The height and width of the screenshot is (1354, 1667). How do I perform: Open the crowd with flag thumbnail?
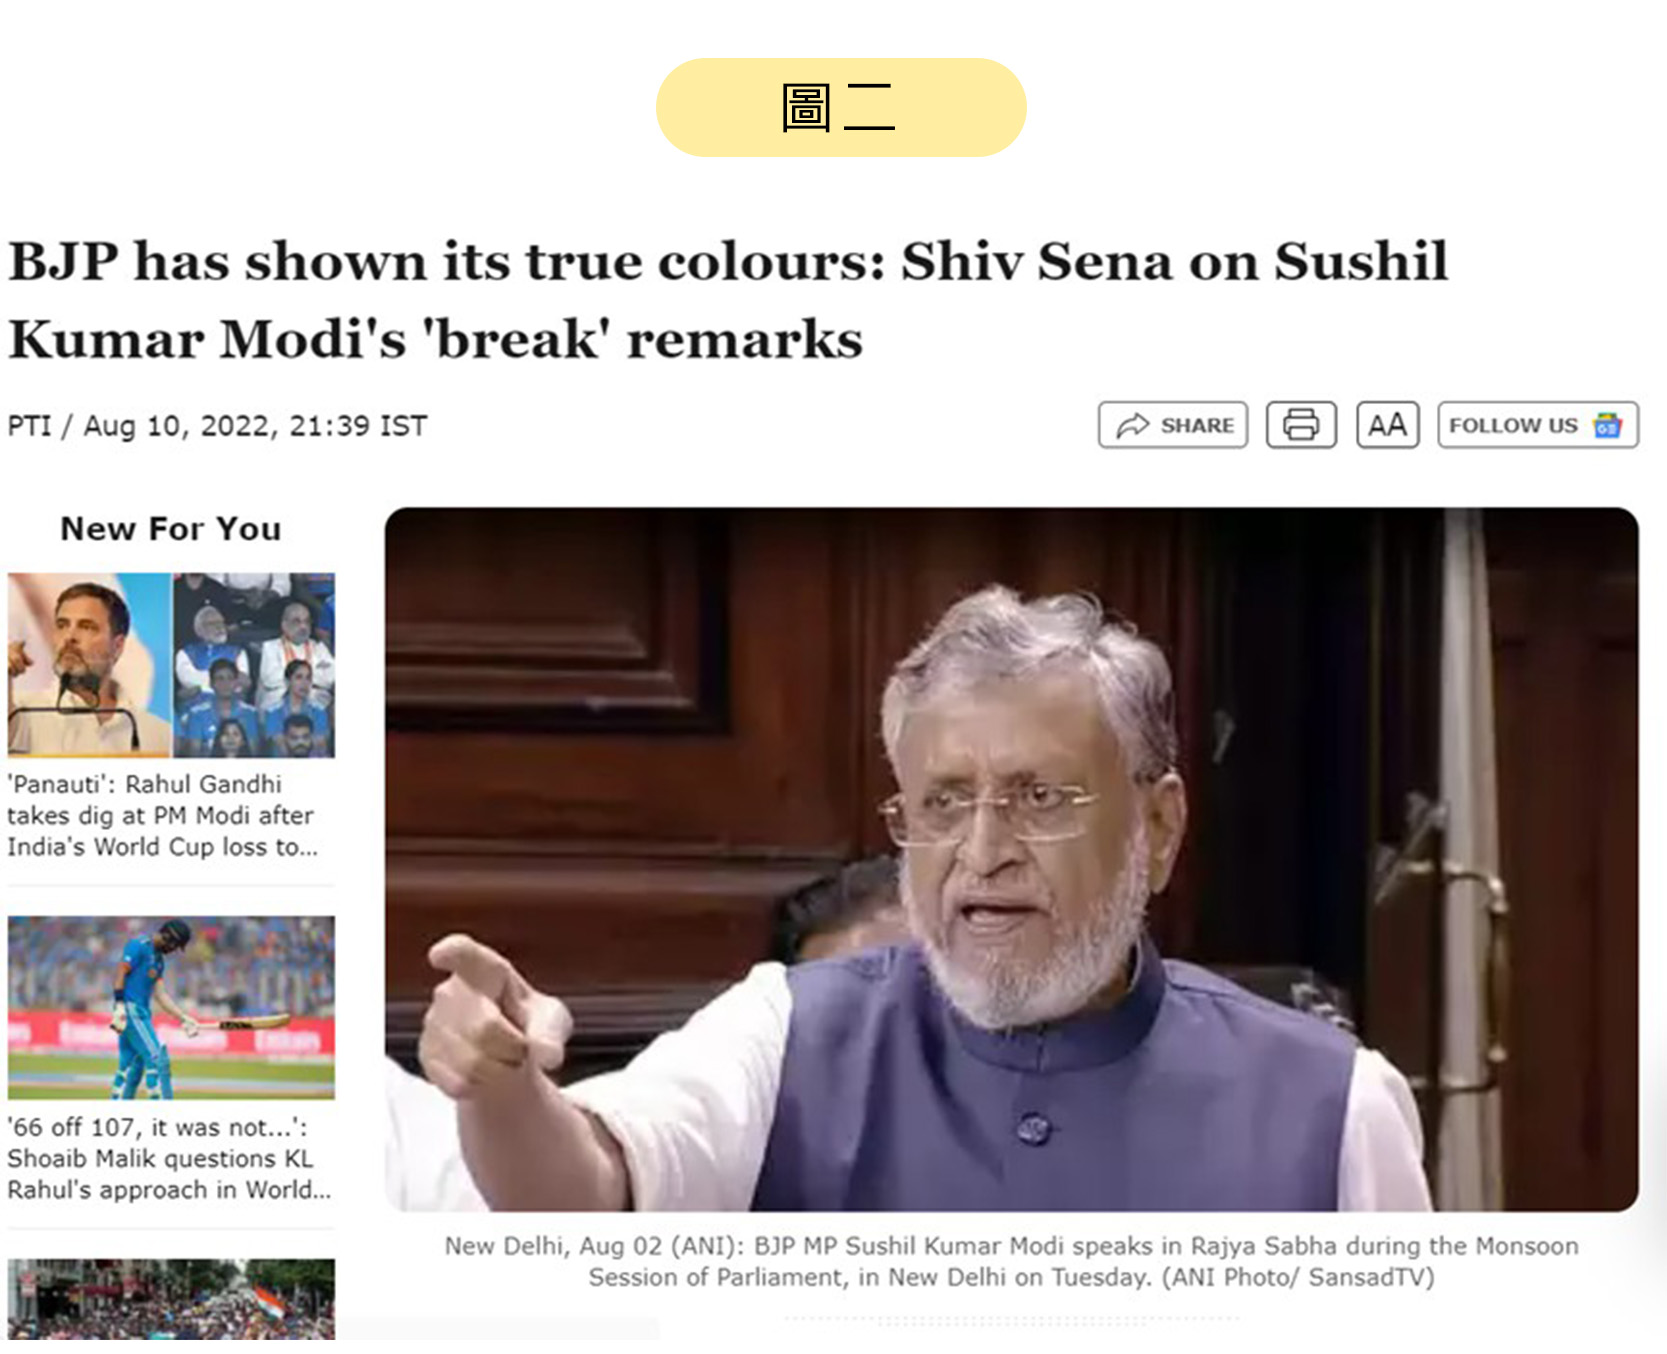[x=171, y=1298]
